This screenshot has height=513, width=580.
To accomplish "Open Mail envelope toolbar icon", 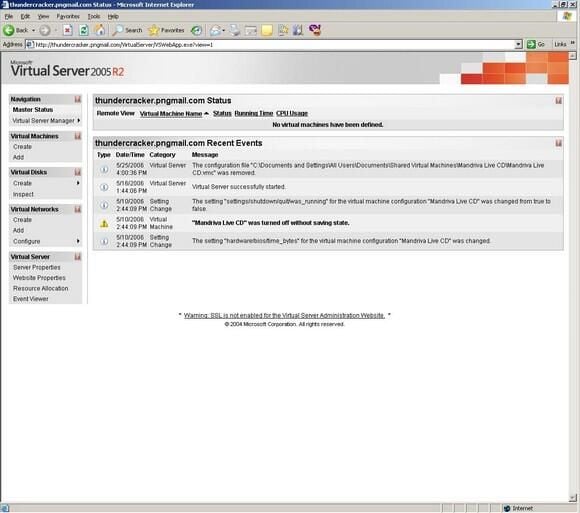I will coord(215,30).
